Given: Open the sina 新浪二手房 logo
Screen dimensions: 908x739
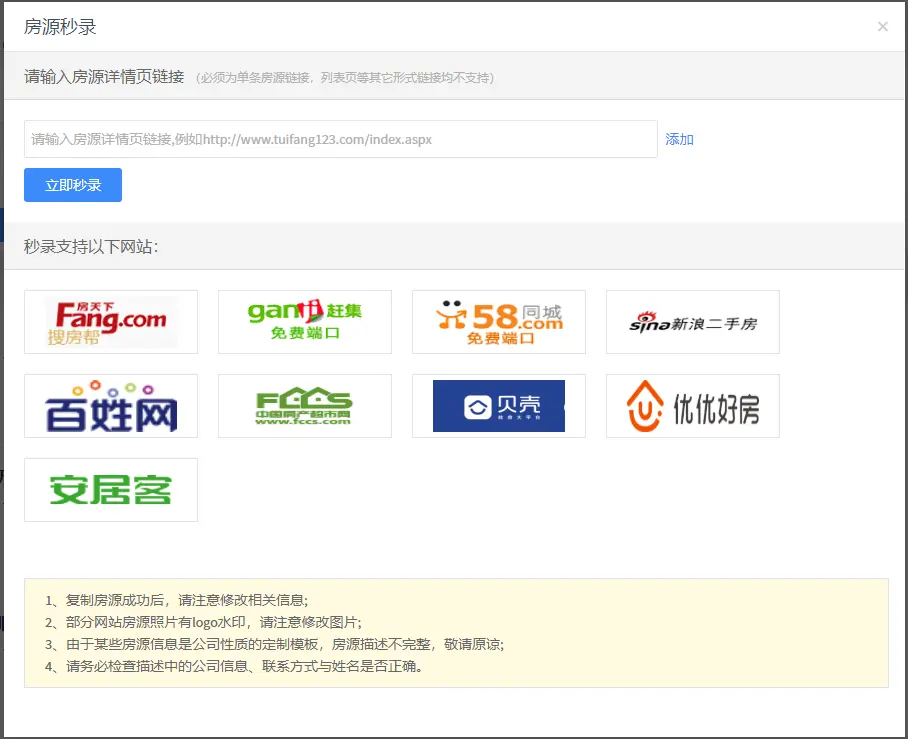Looking at the screenshot, I should (693, 322).
